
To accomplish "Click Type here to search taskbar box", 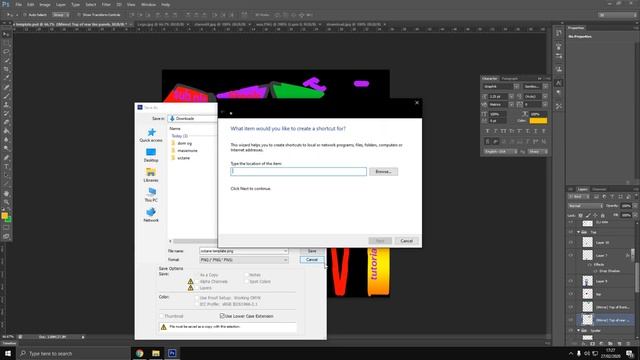I will 73,353.
